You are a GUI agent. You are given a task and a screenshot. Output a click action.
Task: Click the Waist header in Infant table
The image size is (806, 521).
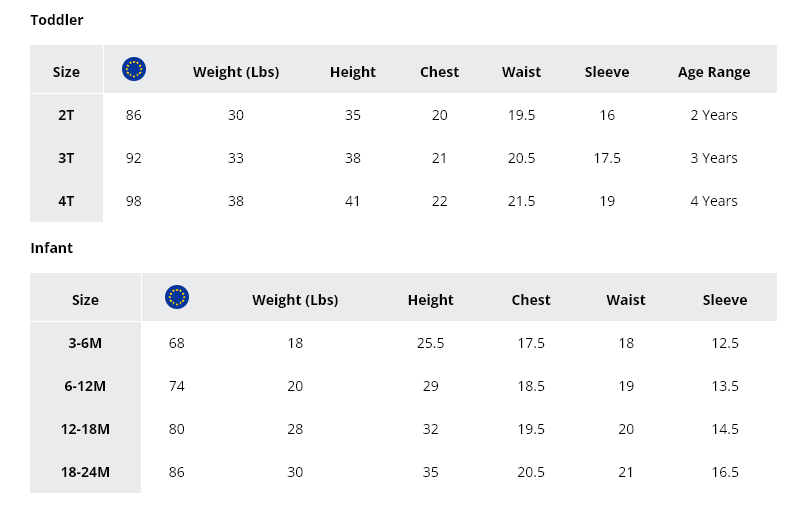[x=626, y=300]
